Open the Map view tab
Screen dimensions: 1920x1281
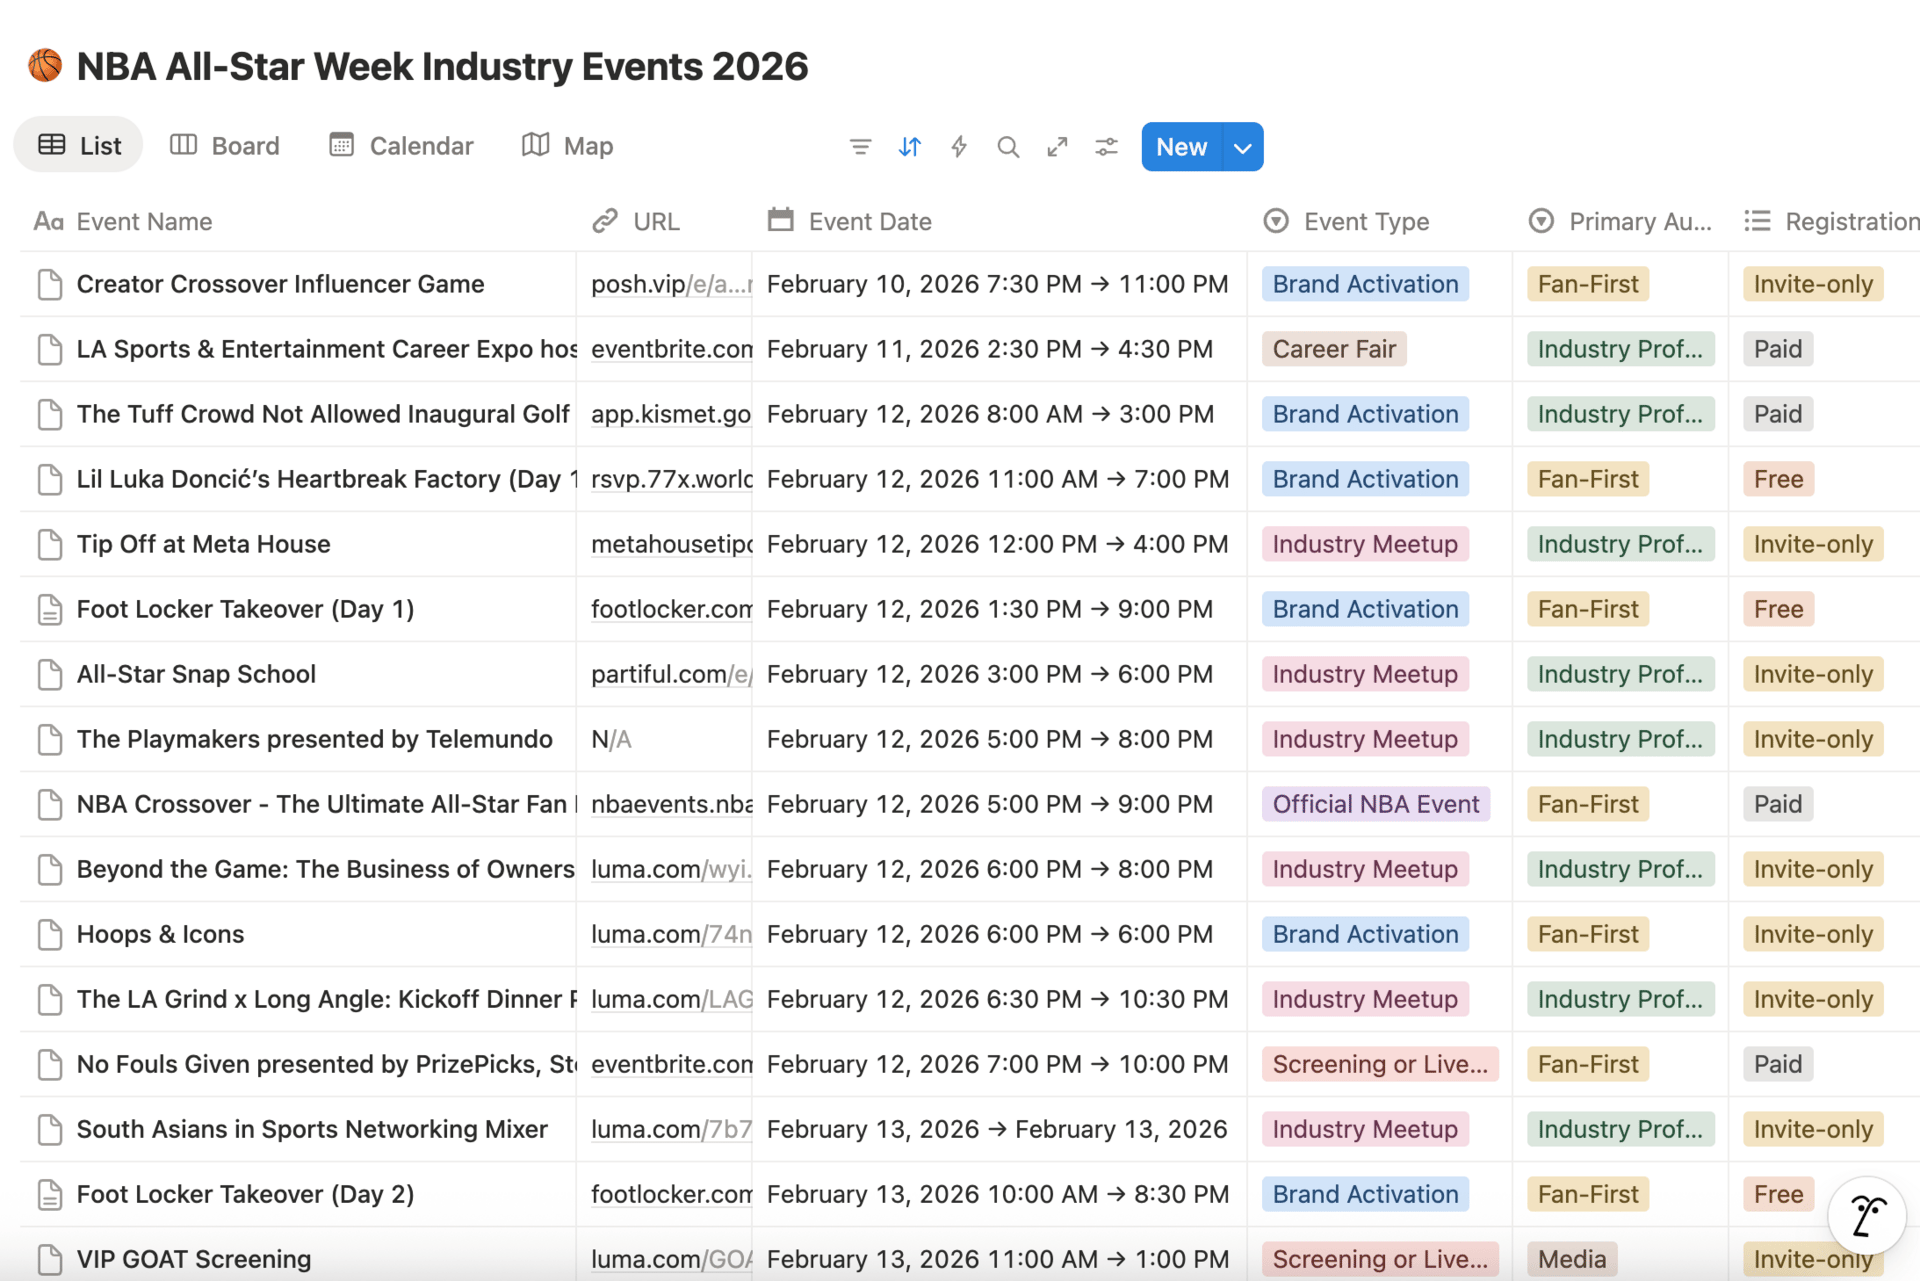point(567,146)
